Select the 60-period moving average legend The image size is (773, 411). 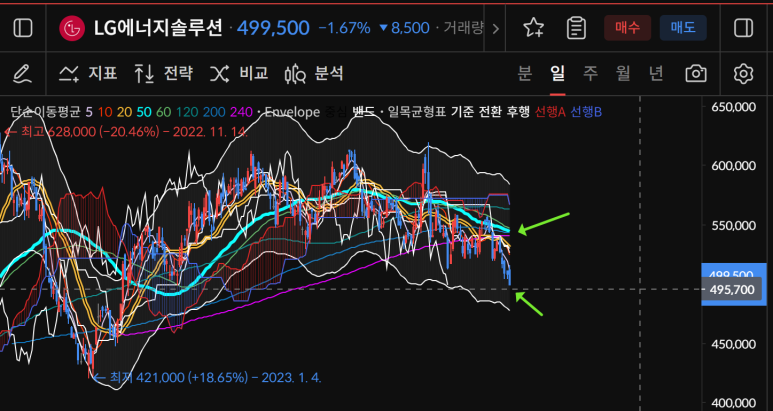163,112
